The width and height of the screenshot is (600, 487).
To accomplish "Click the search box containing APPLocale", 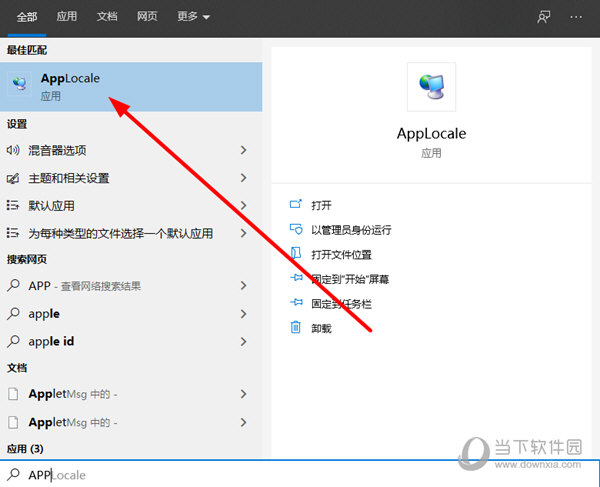I will [300, 474].
